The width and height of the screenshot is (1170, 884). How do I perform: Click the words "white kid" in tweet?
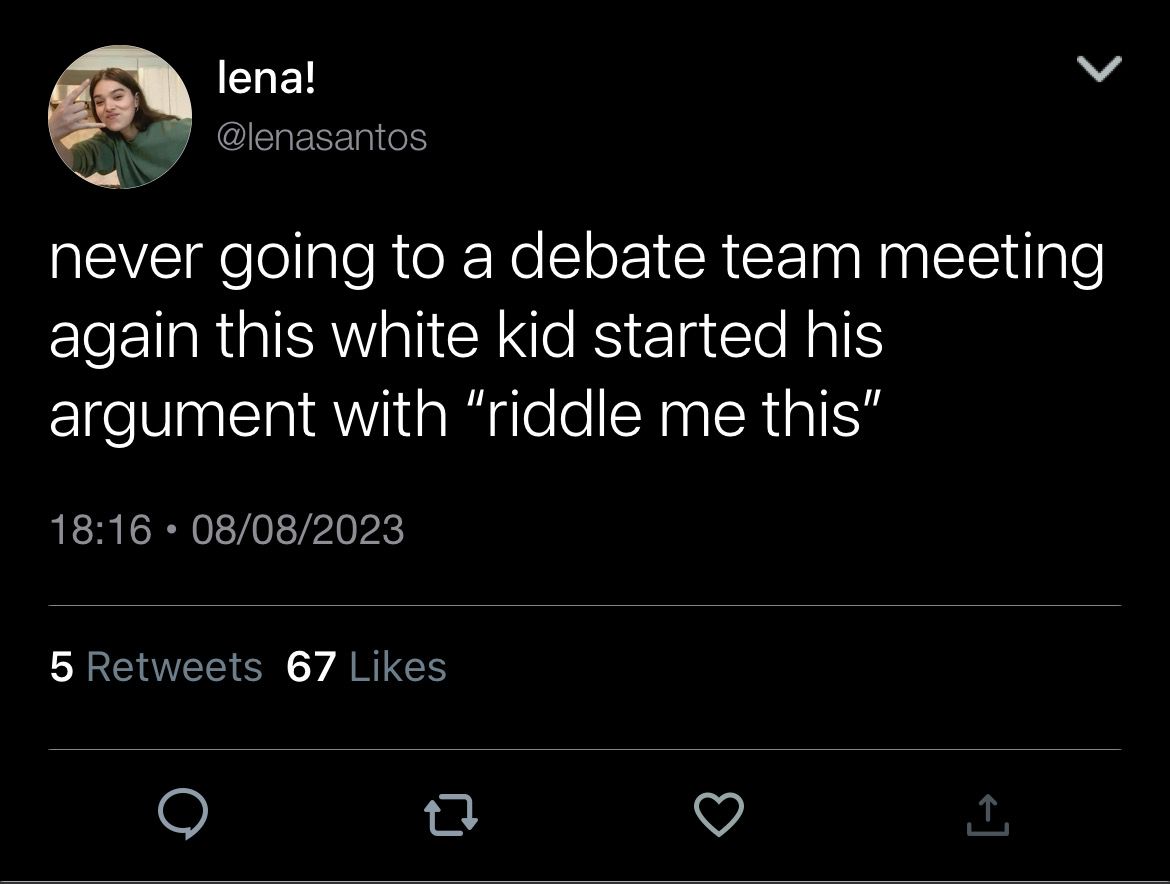coord(453,335)
